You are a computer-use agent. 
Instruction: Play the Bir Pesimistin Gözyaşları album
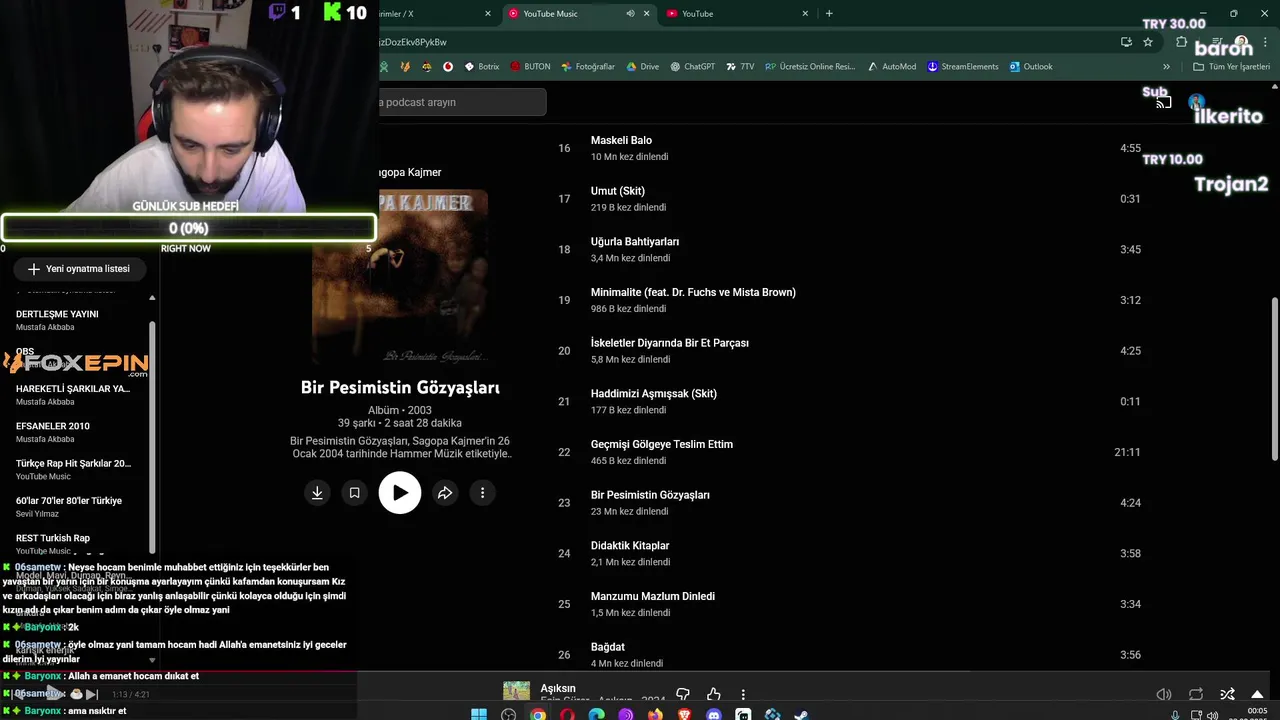point(400,493)
